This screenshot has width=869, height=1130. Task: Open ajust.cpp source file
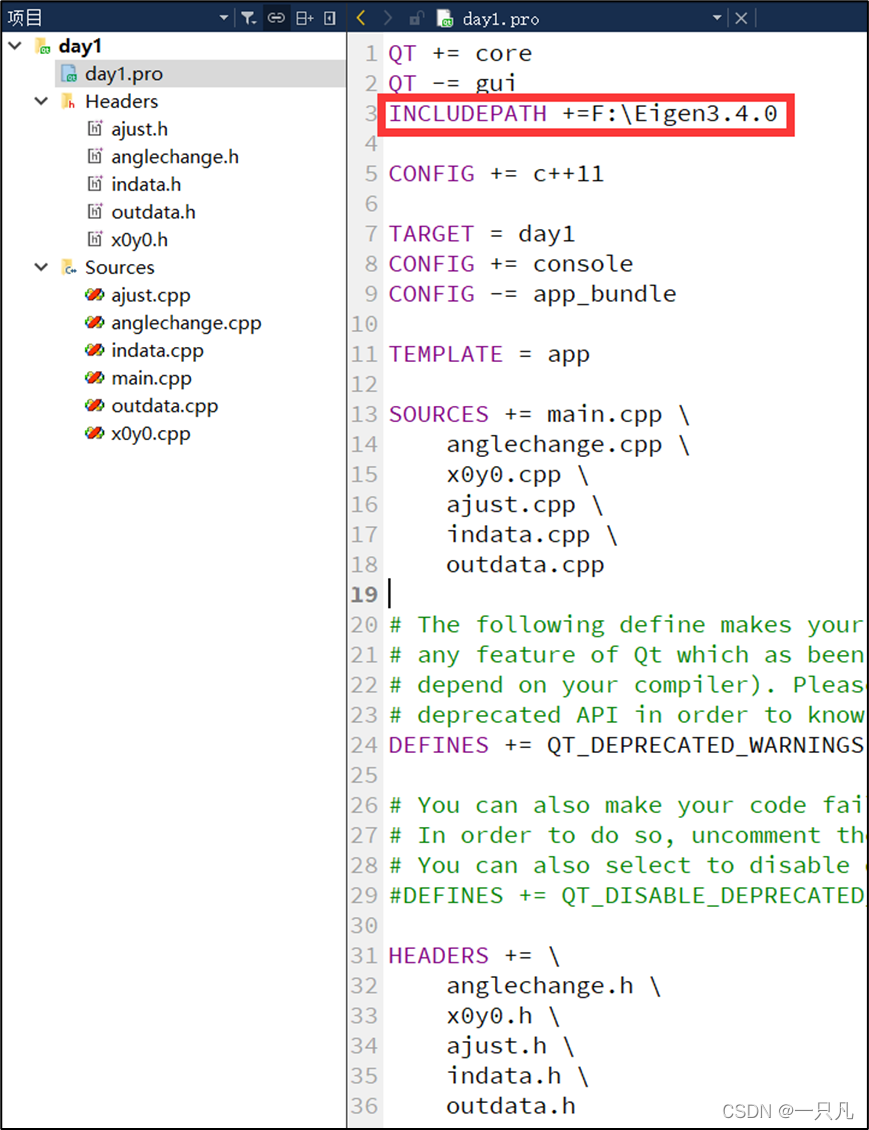pos(151,295)
